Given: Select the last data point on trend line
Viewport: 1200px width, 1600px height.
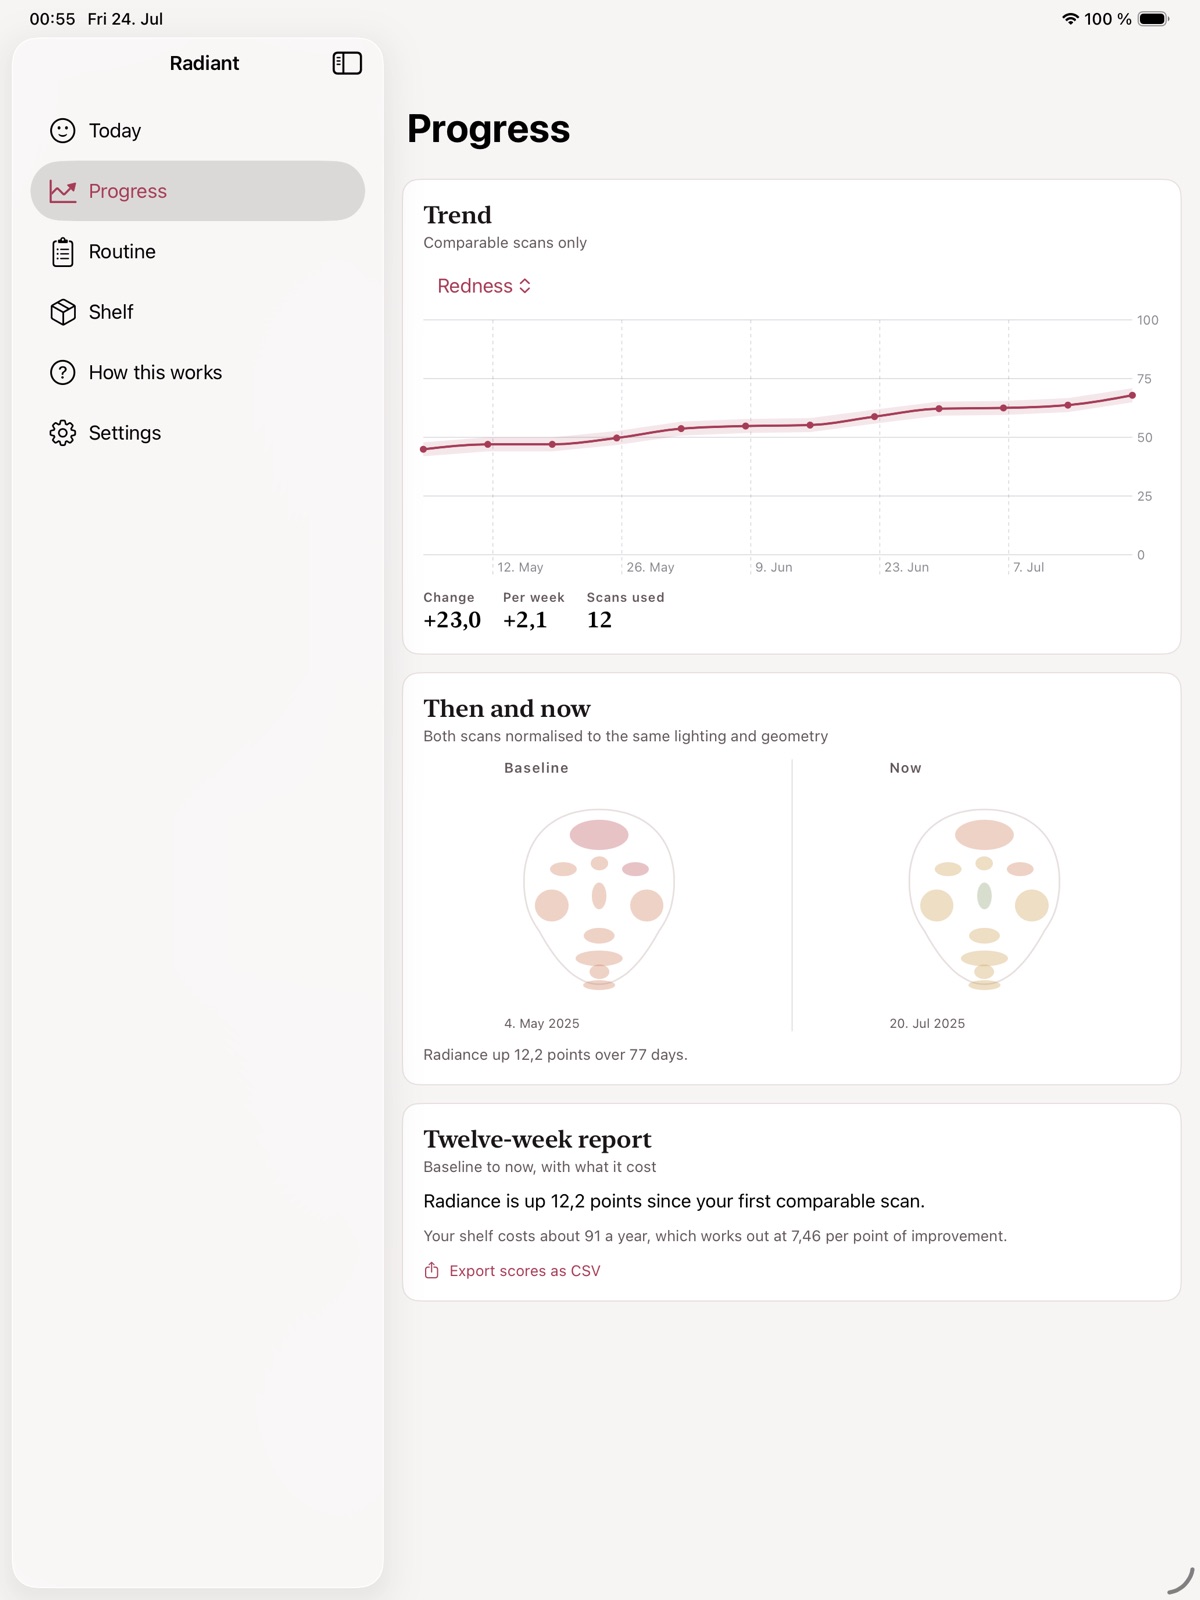Looking at the screenshot, I should (x=1132, y=395).
